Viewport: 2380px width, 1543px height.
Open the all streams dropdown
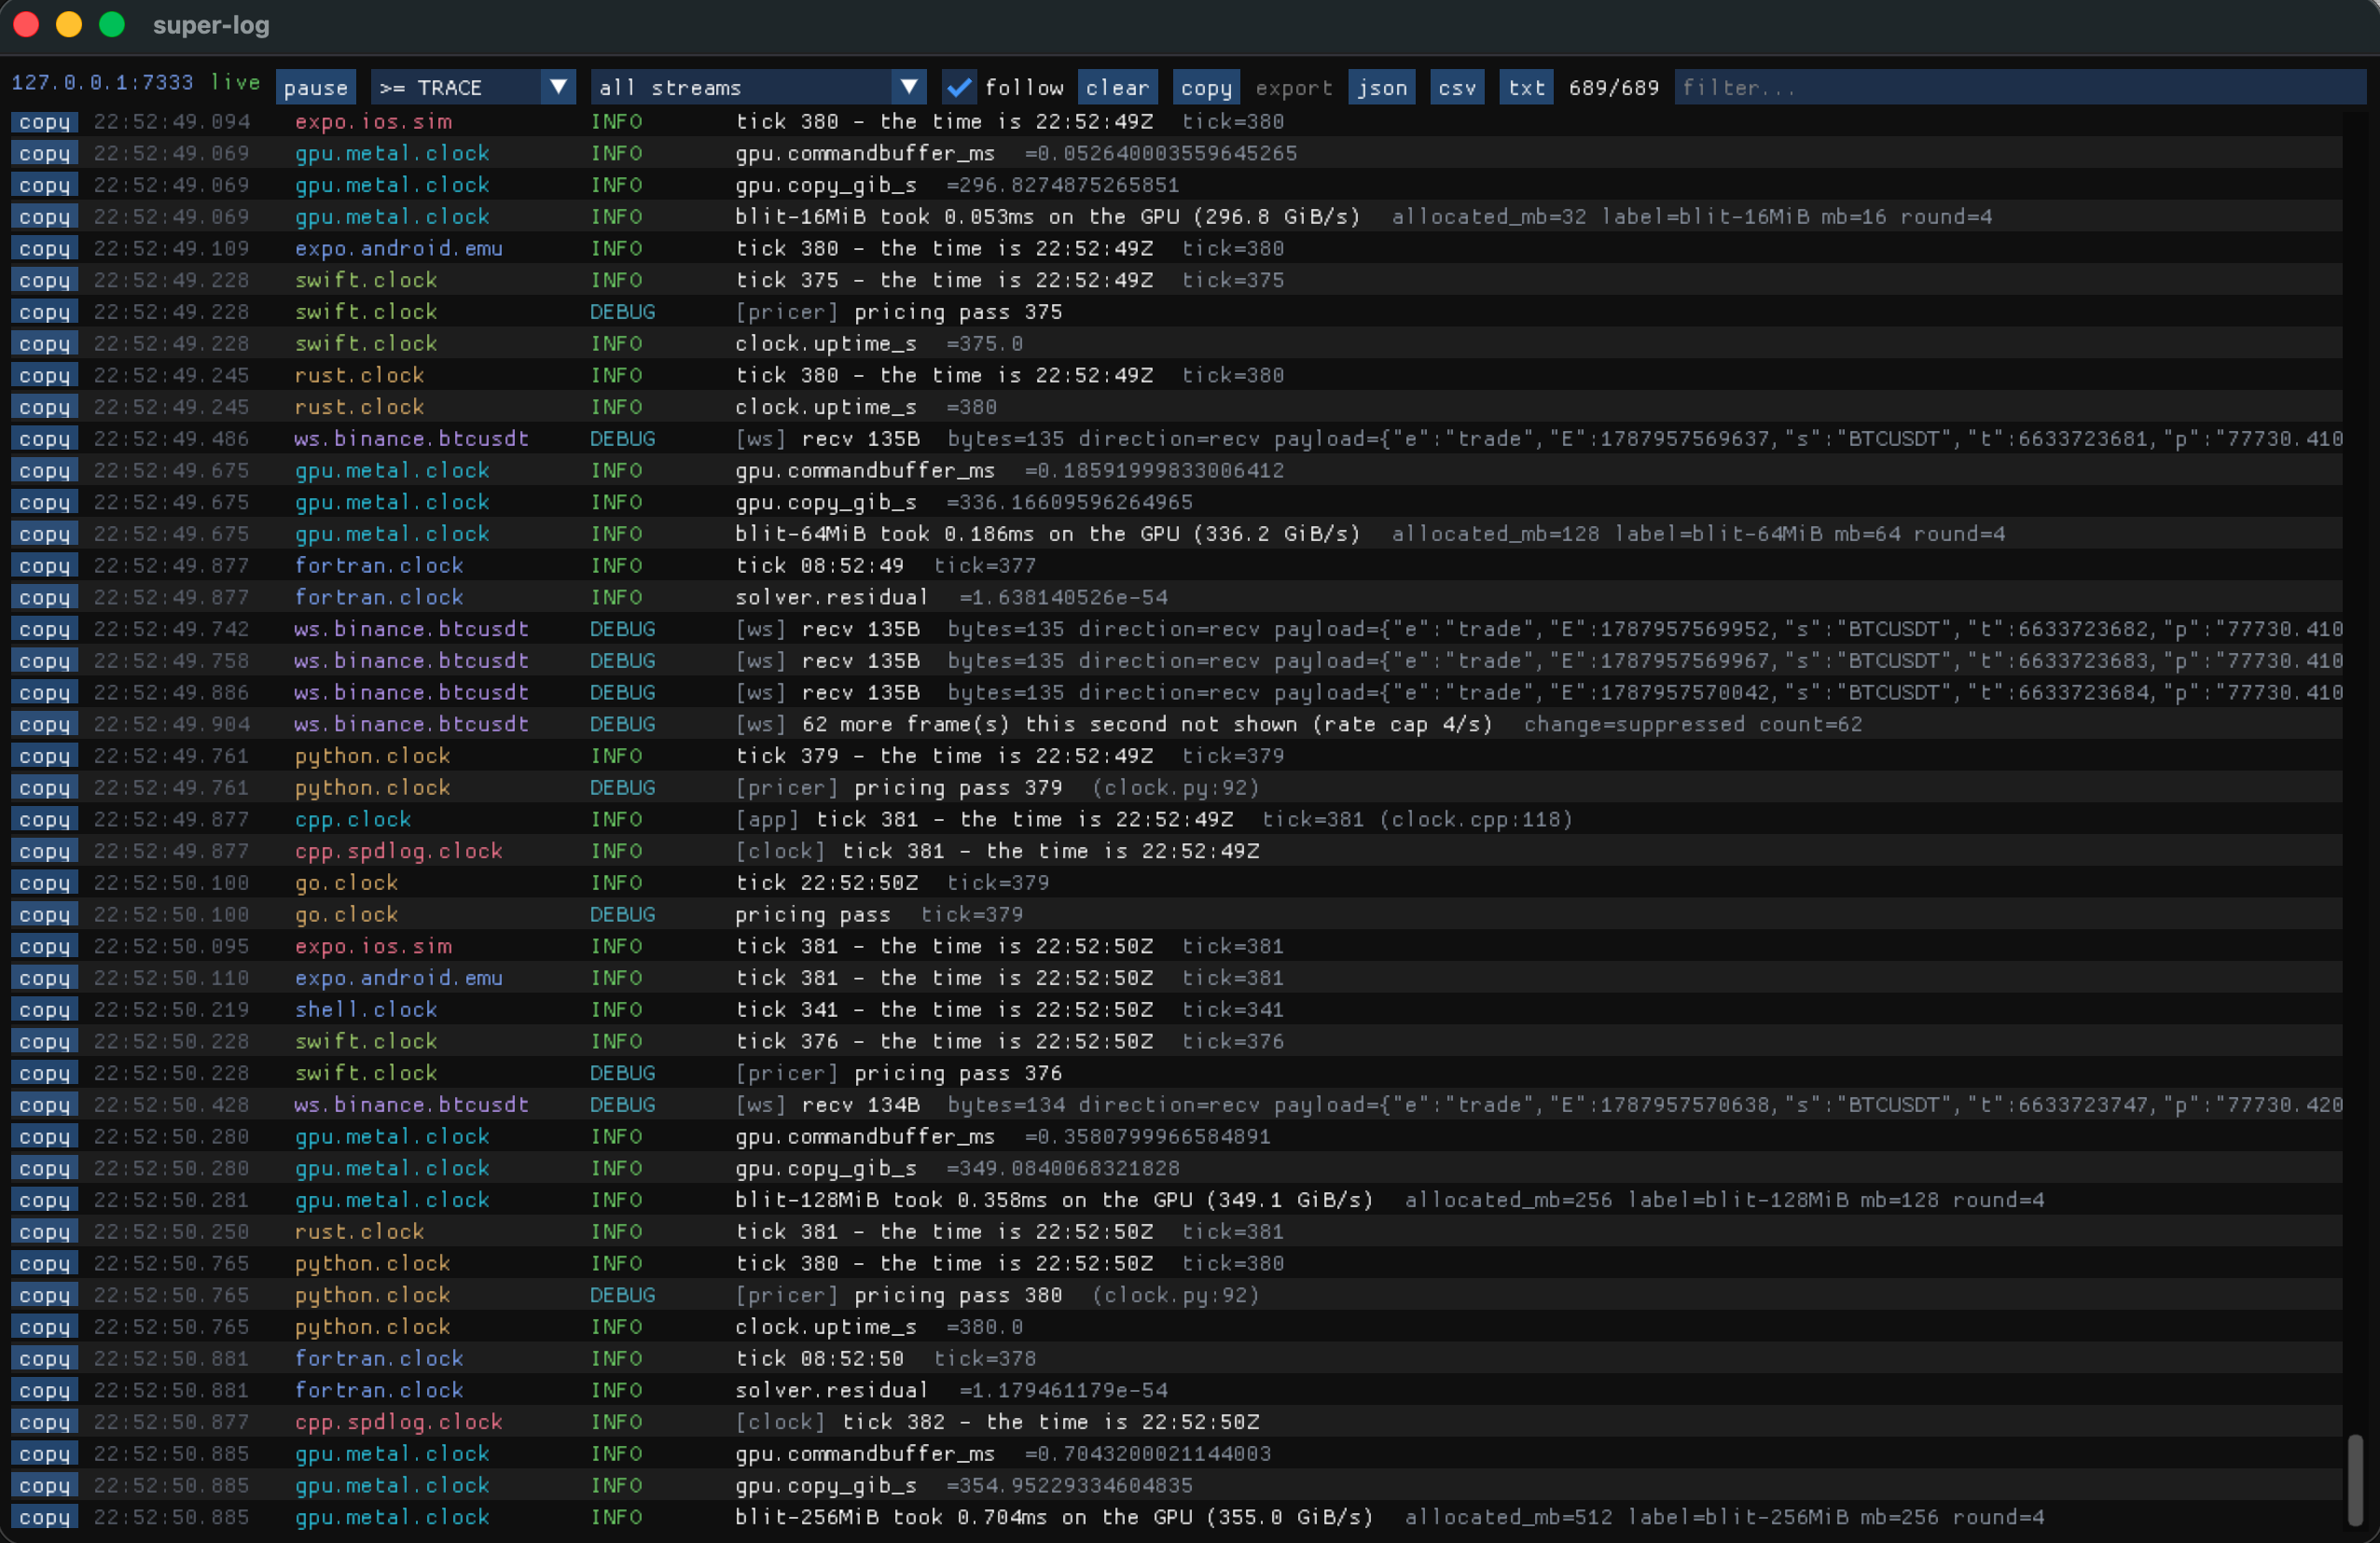pos(757,88)
